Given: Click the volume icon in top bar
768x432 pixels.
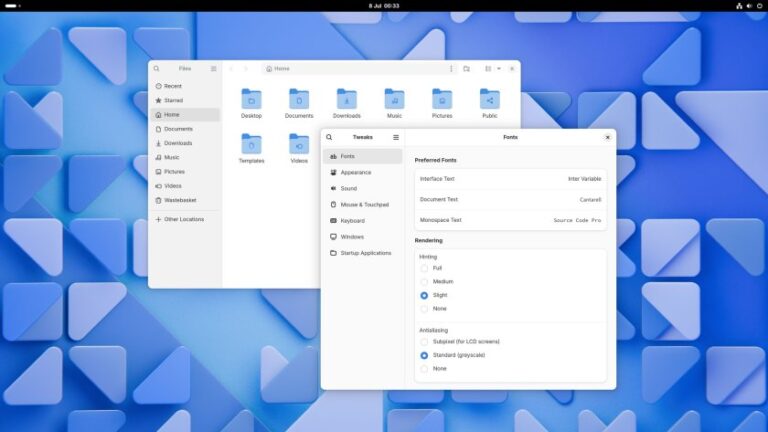Looking at the screenshot, I should click(749, 6).
